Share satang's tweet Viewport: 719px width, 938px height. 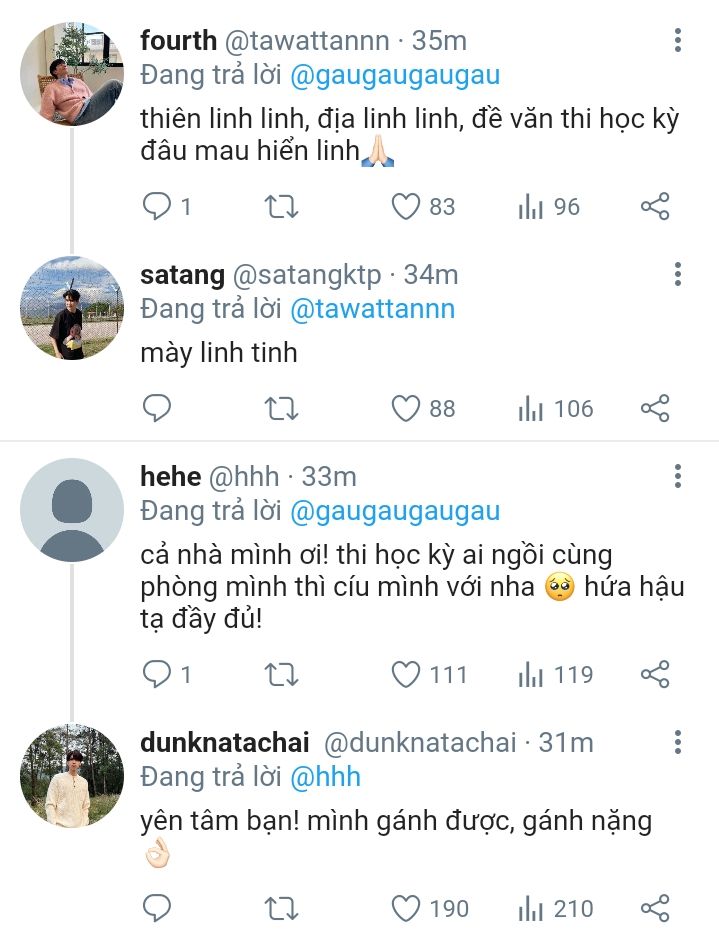[654, 408]
